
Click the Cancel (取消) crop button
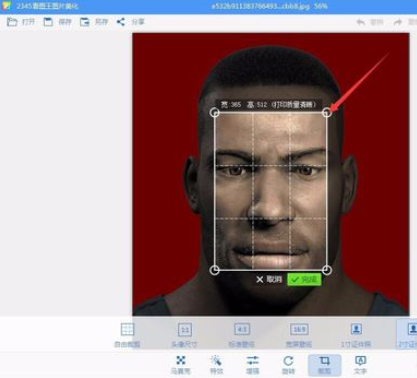(269, 279)
